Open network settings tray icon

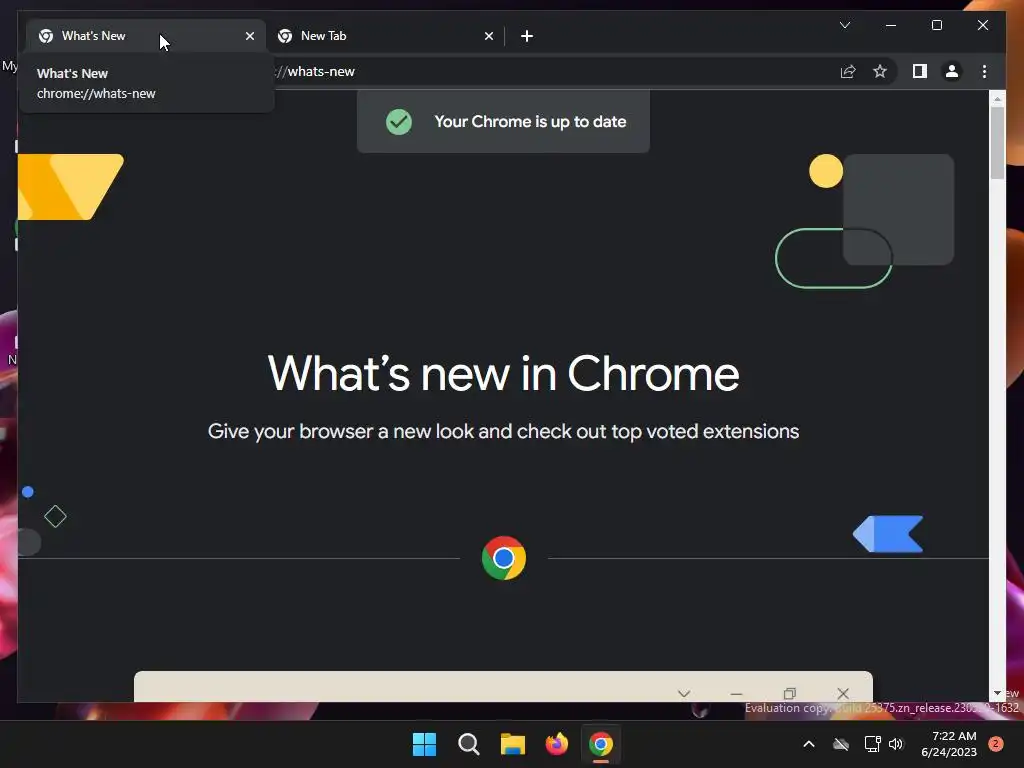tap(872, 744)
